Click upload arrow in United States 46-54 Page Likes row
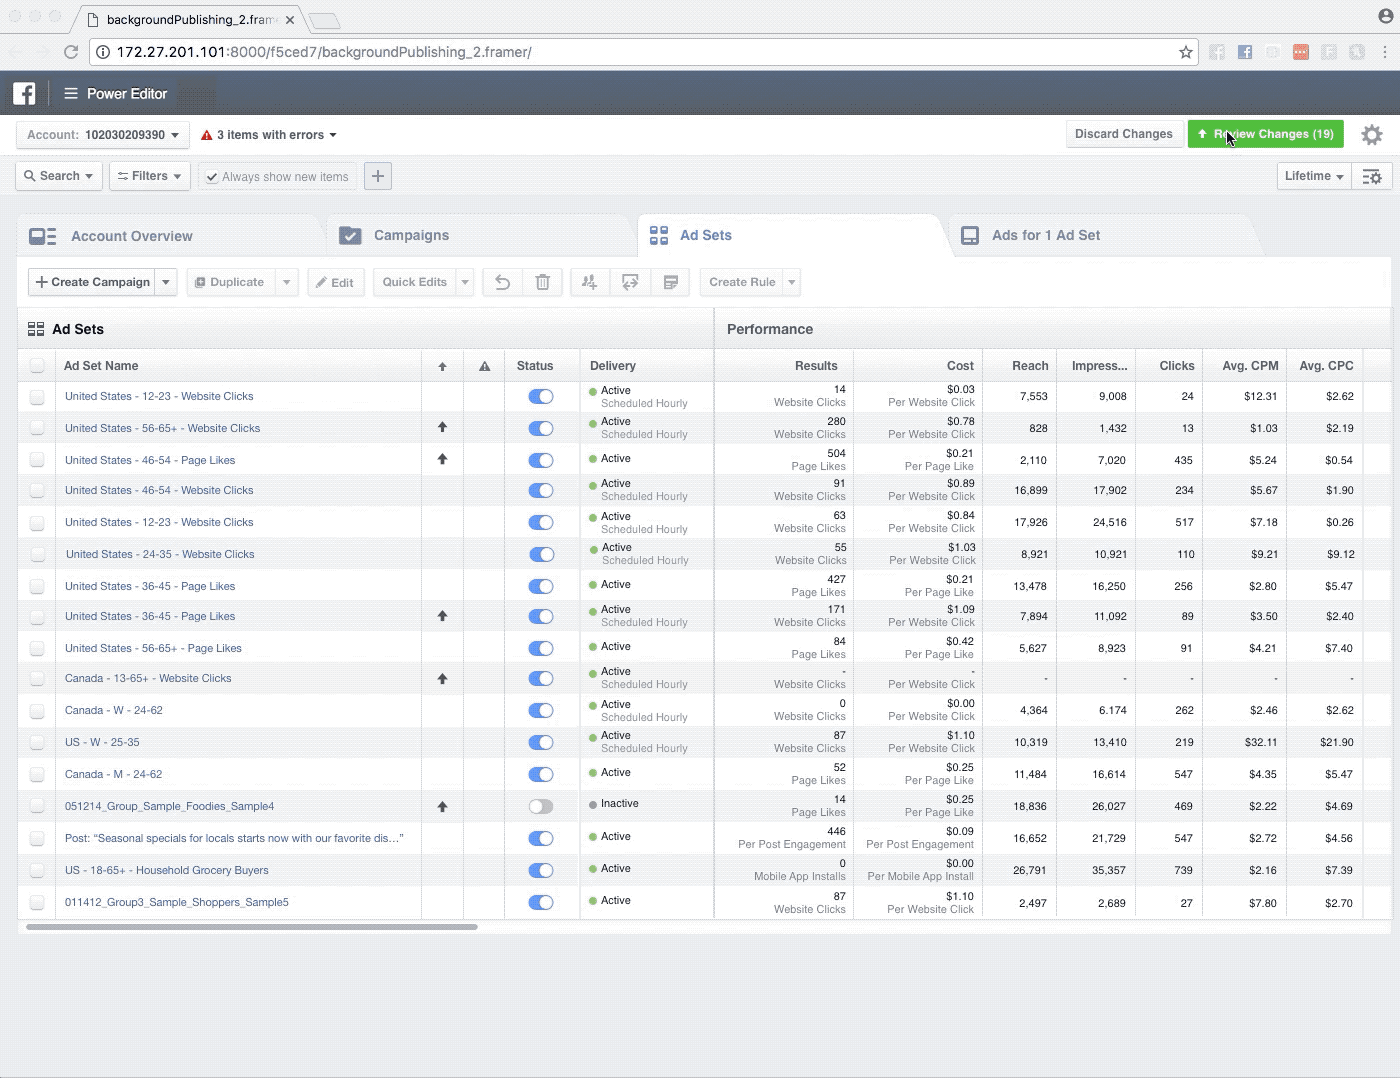 click(442, 459)
